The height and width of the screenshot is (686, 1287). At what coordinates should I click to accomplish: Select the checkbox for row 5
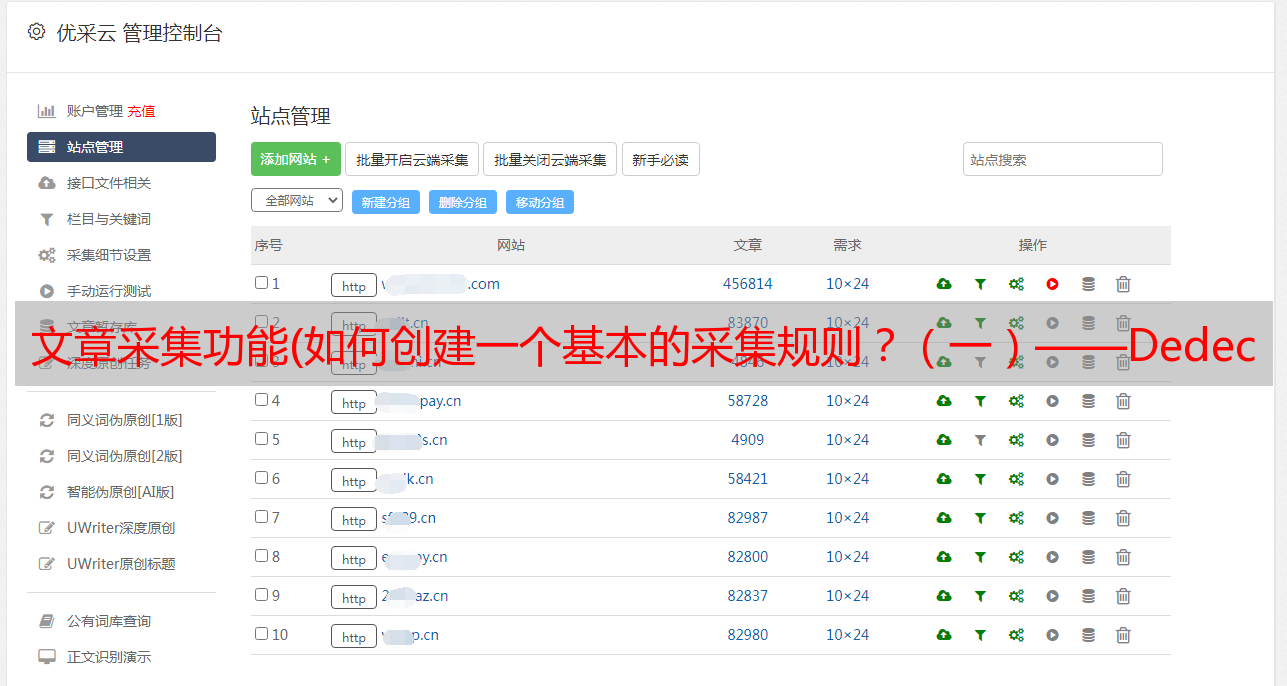click(261, 439)
